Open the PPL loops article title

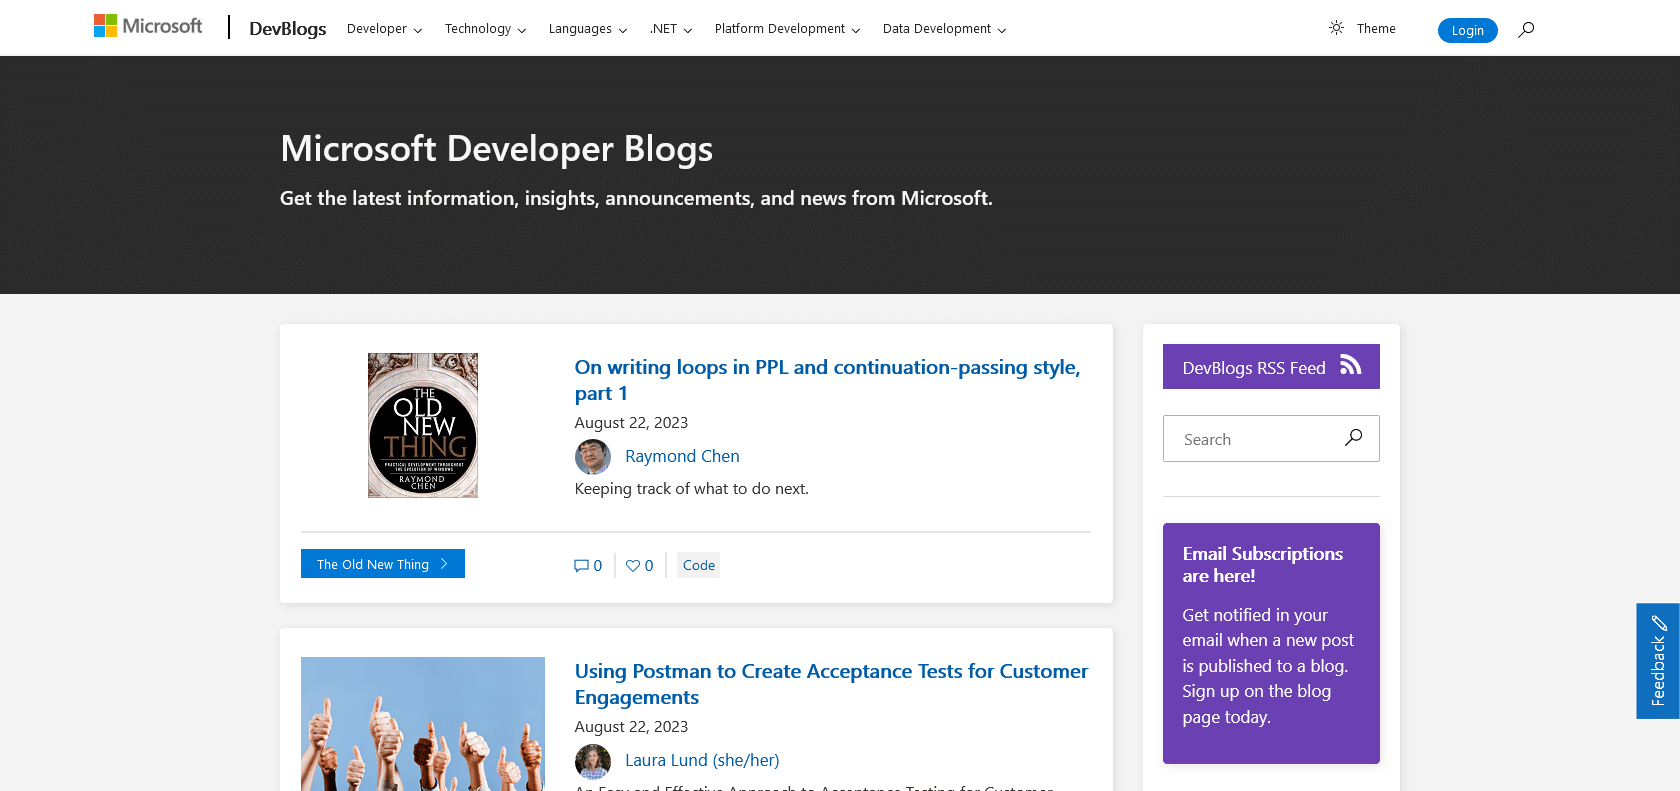click(x=827, y=380)
